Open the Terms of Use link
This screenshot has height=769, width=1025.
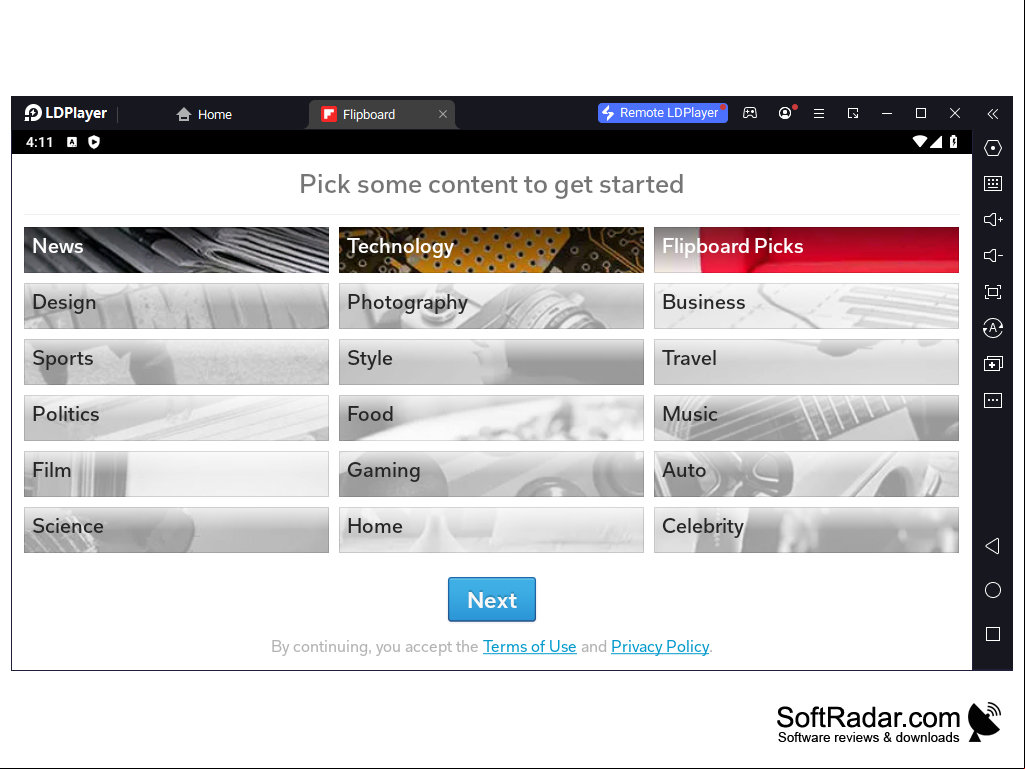[529, 647]
